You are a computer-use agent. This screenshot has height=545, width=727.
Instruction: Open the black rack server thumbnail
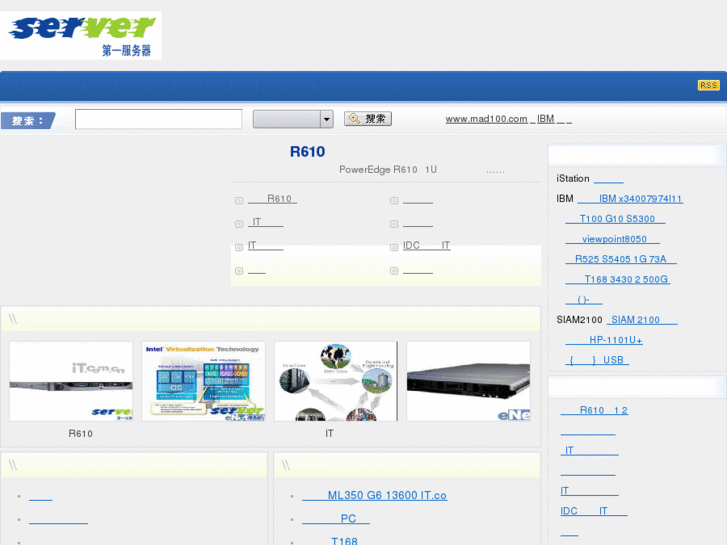click(x=468, y=381)
